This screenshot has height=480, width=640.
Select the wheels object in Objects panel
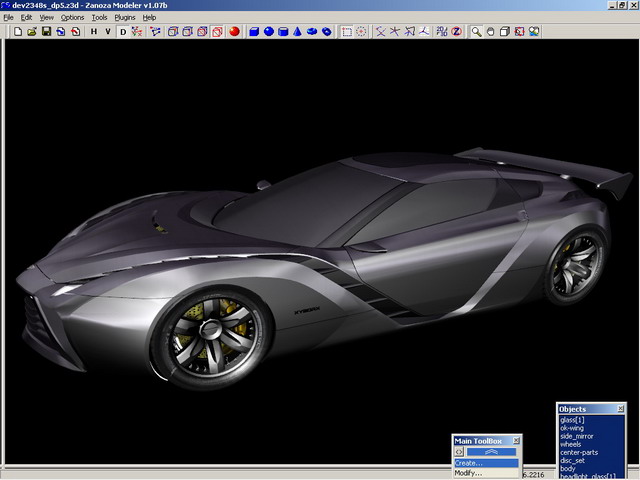pyautogui.click(x=571, y=444)
